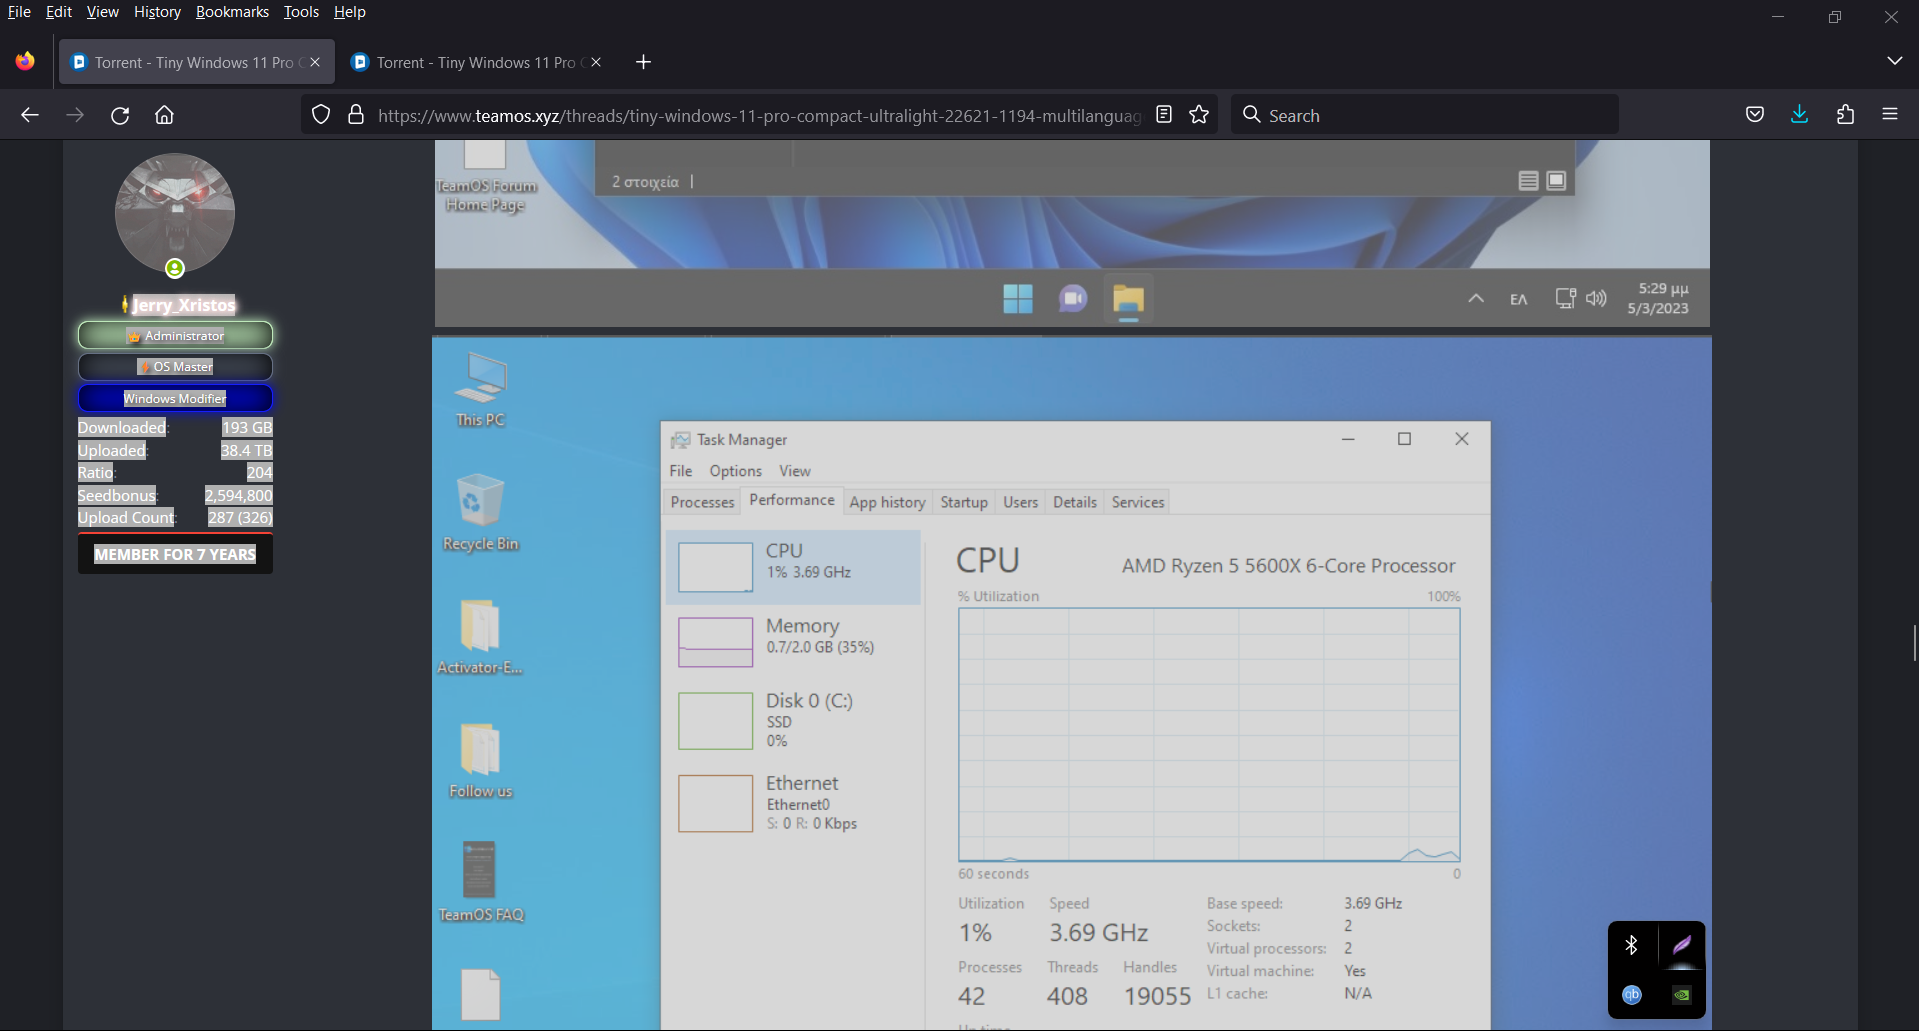The height and width of the screenshot is (1031, 1919).
Task: Click the green online status icon on avatar
Action: 175,268
